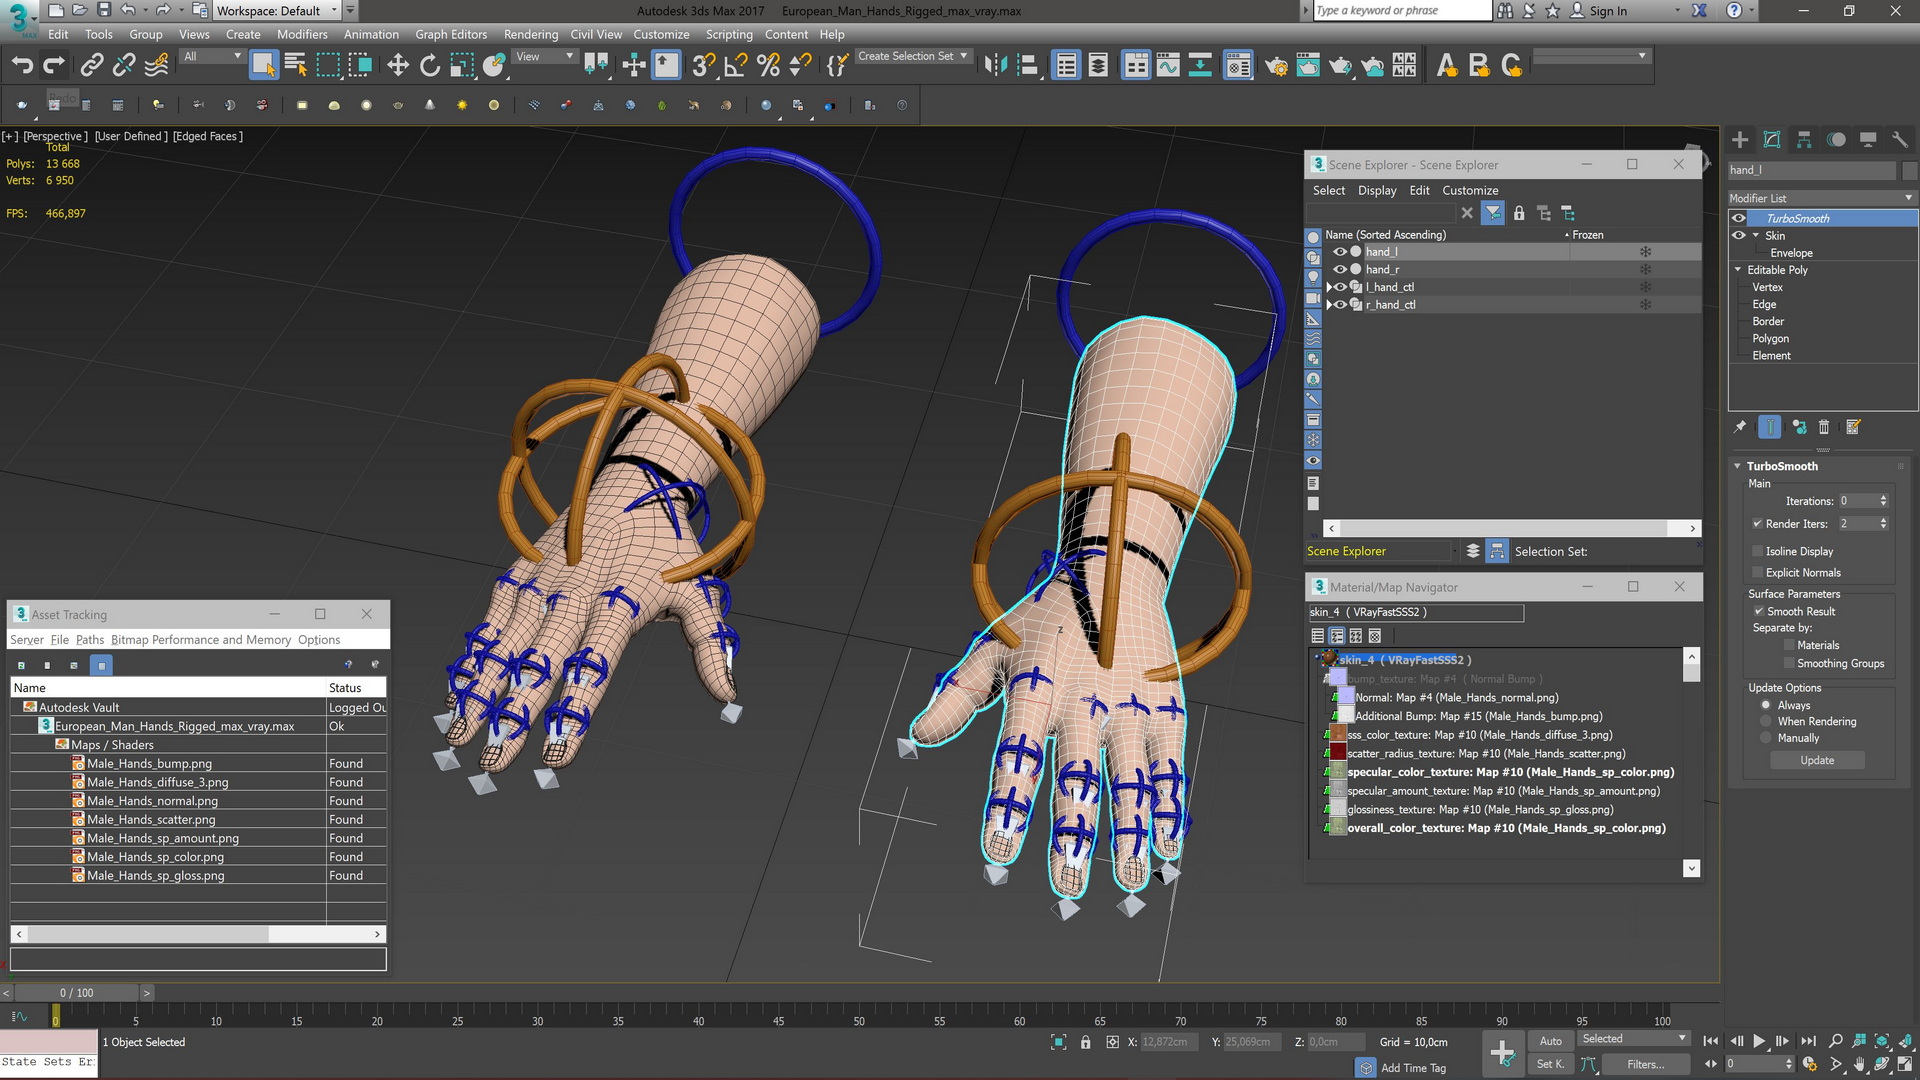Click the time slider 0 / 100
The image size is (1920, 1080).
[x=76, y=993]
